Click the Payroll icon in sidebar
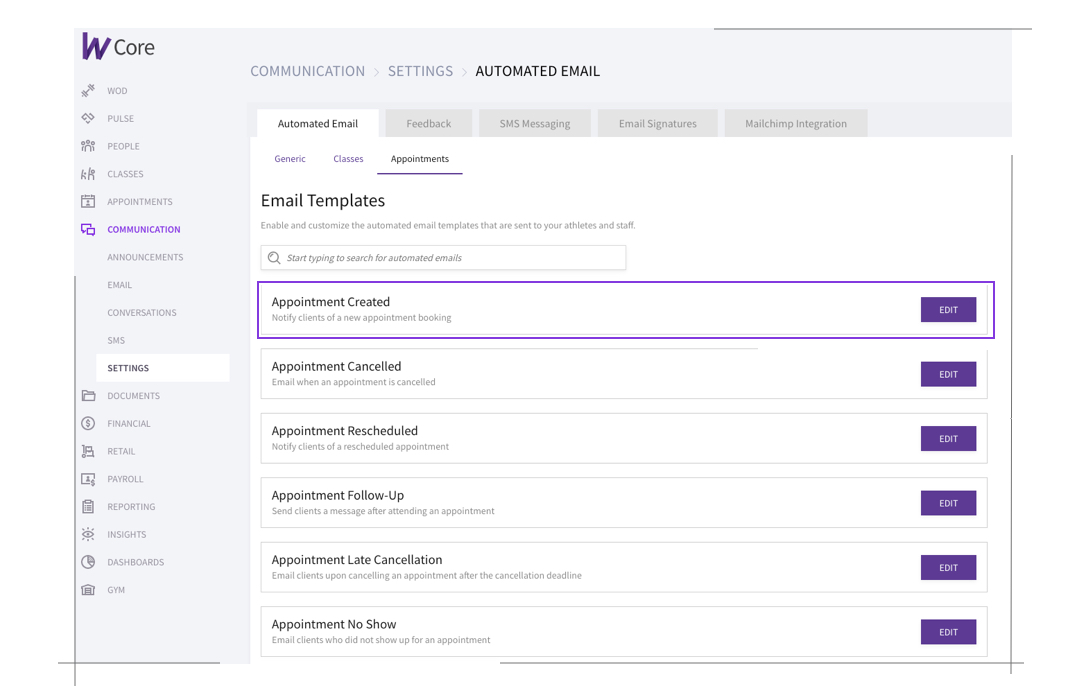The image size is (1084, 690). (x=88, y=479)
